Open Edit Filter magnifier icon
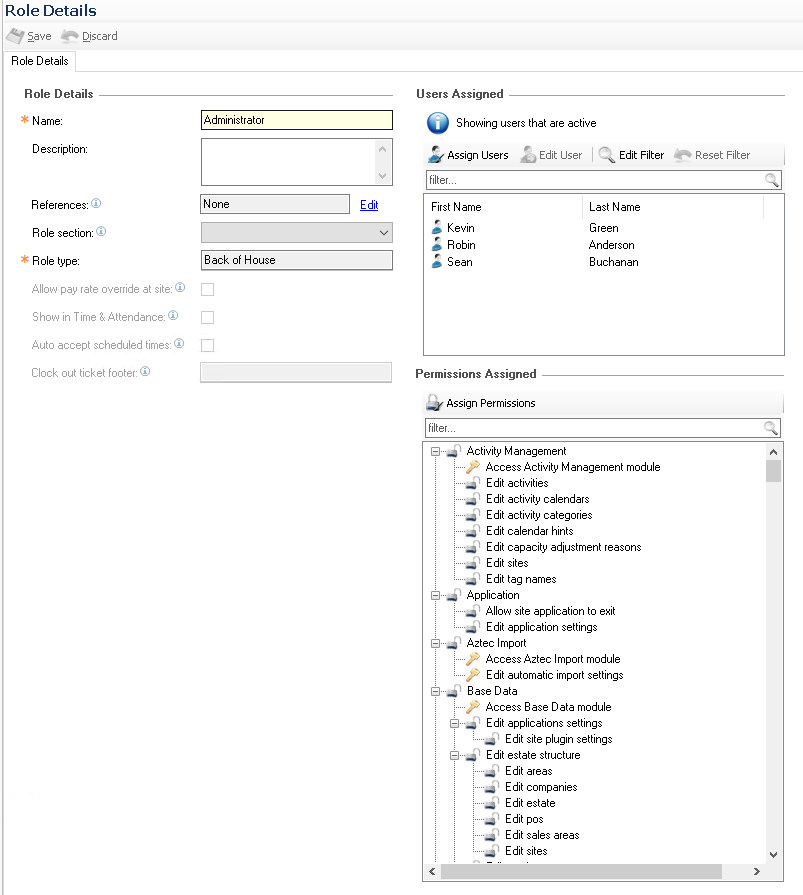The height and width of the screenshot is (895, 803). pyautogui.click(x=607, y=155)
